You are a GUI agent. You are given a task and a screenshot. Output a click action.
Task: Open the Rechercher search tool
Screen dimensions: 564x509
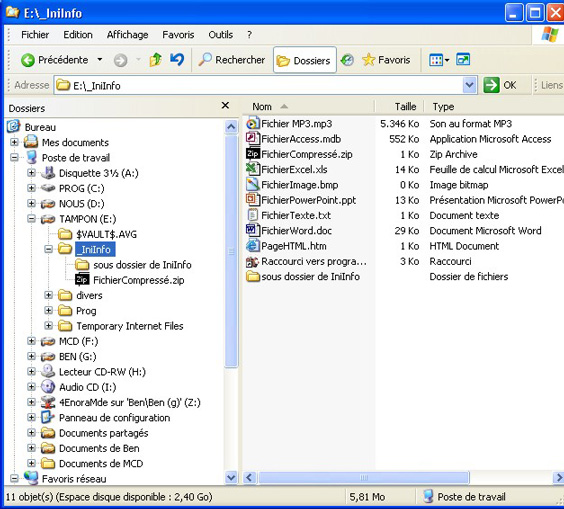[x=232, y=60]
